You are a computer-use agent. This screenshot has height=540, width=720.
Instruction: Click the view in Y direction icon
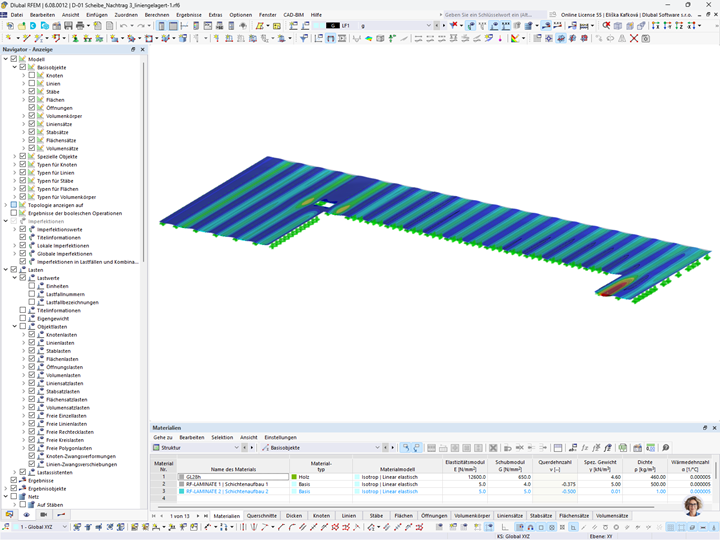click(x=667, y=26)
